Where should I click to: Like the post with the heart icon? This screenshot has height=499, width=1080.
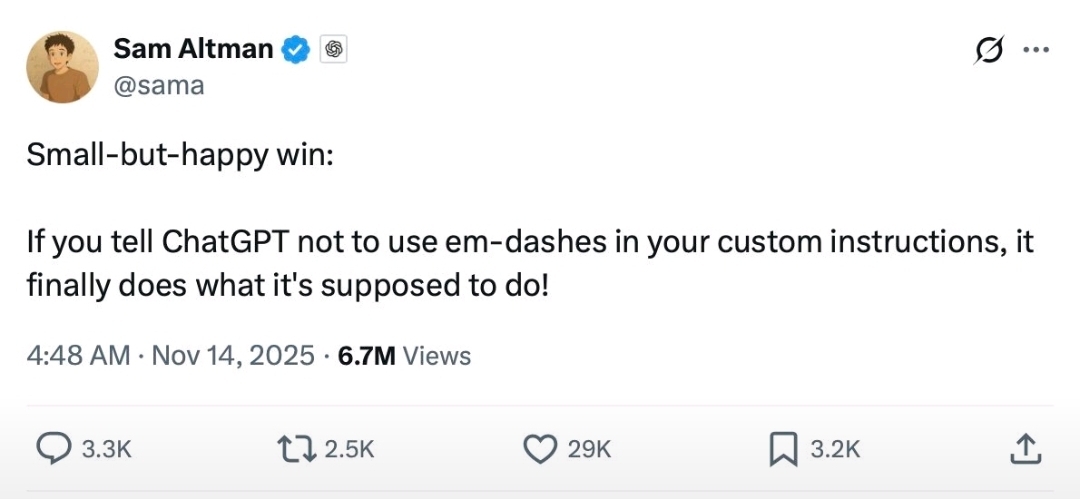pyautogui.click(x=540, y=450)
